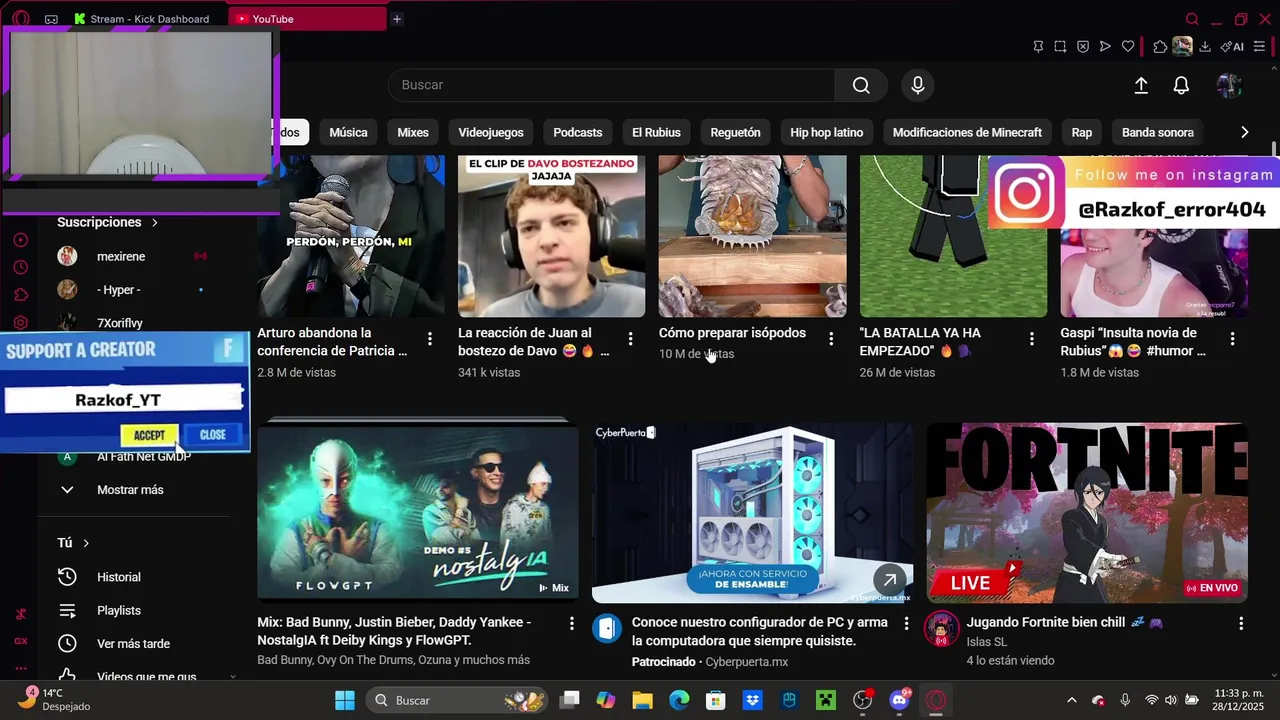The height and width of the screenshot is (720, 1280).
Task: Open options for LA BATALLA YA HA EMPEZADO
Action: pyautogui.click(x=1032, y=339)
